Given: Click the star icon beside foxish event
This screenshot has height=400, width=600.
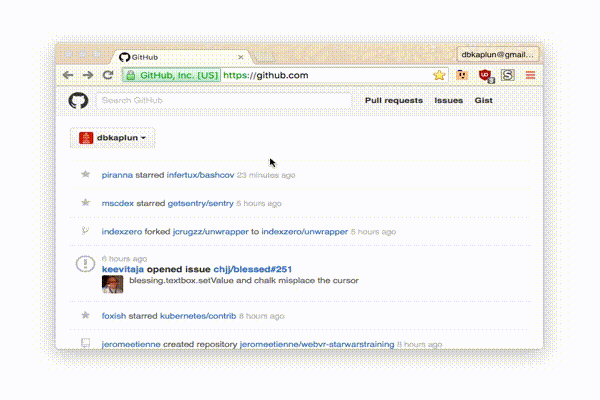Looking at the screenshot, I should pyautogui.click(x=86, y=315).
